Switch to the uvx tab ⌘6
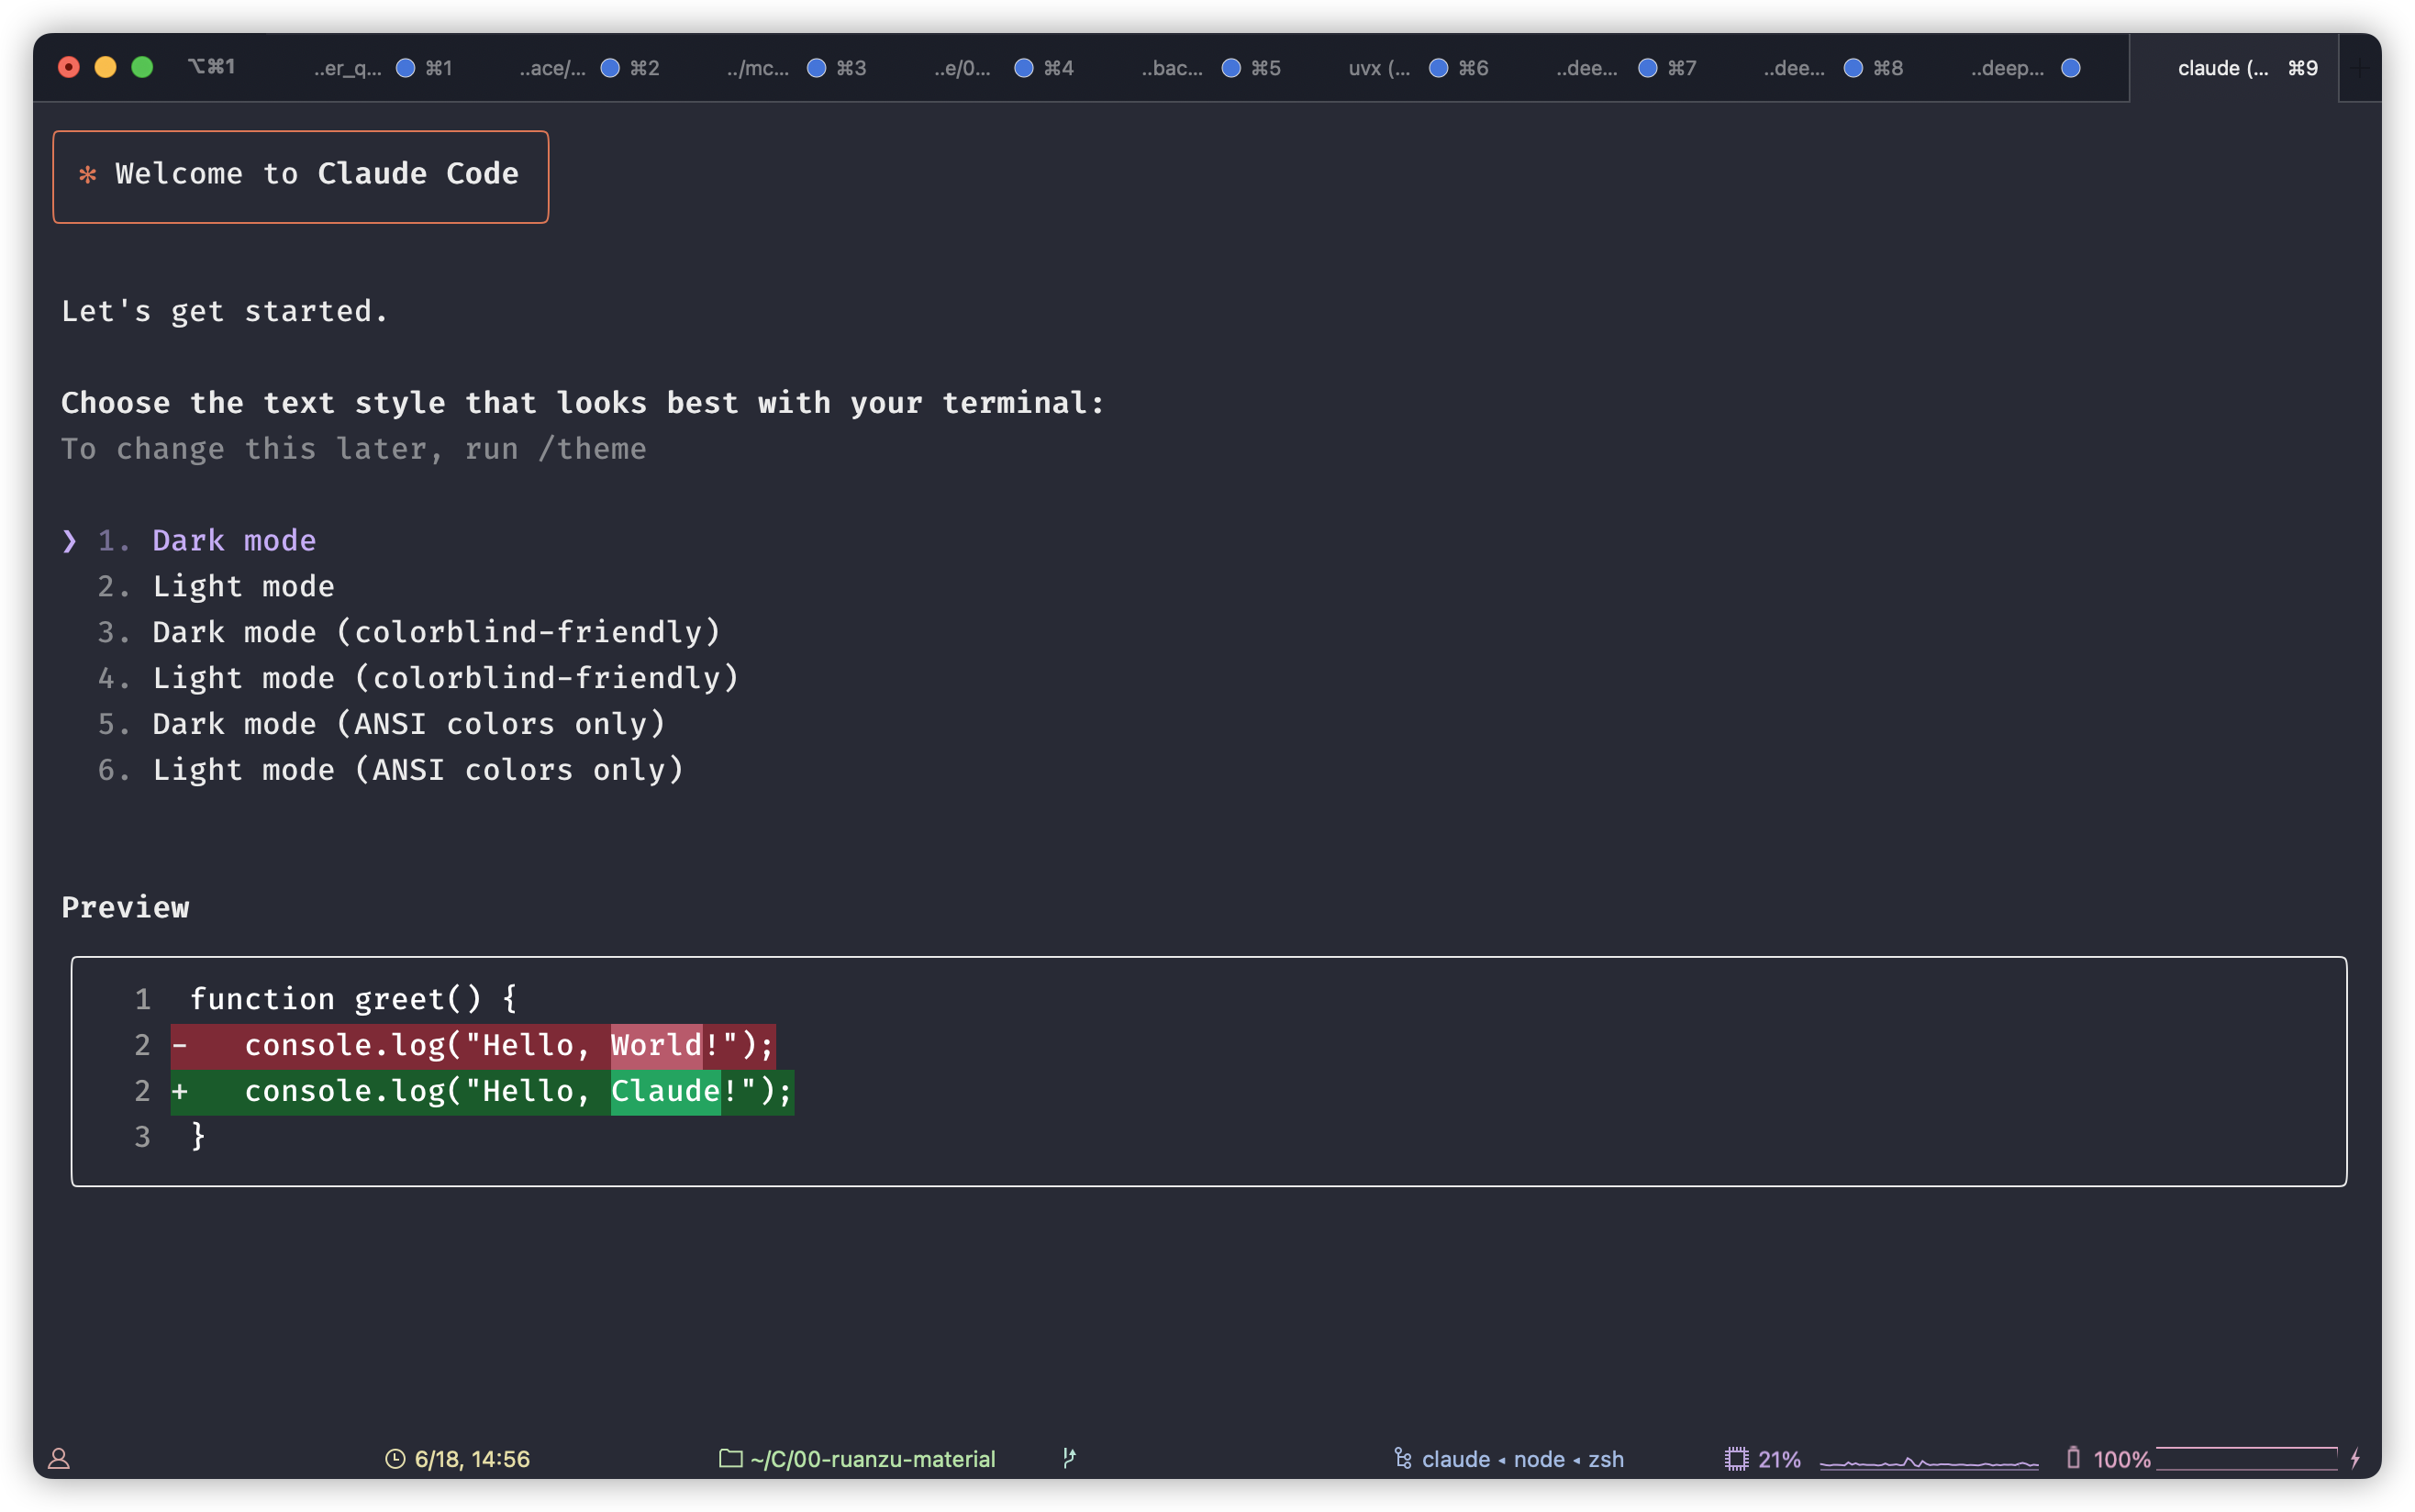2415x1512 pixels. 1379,68
